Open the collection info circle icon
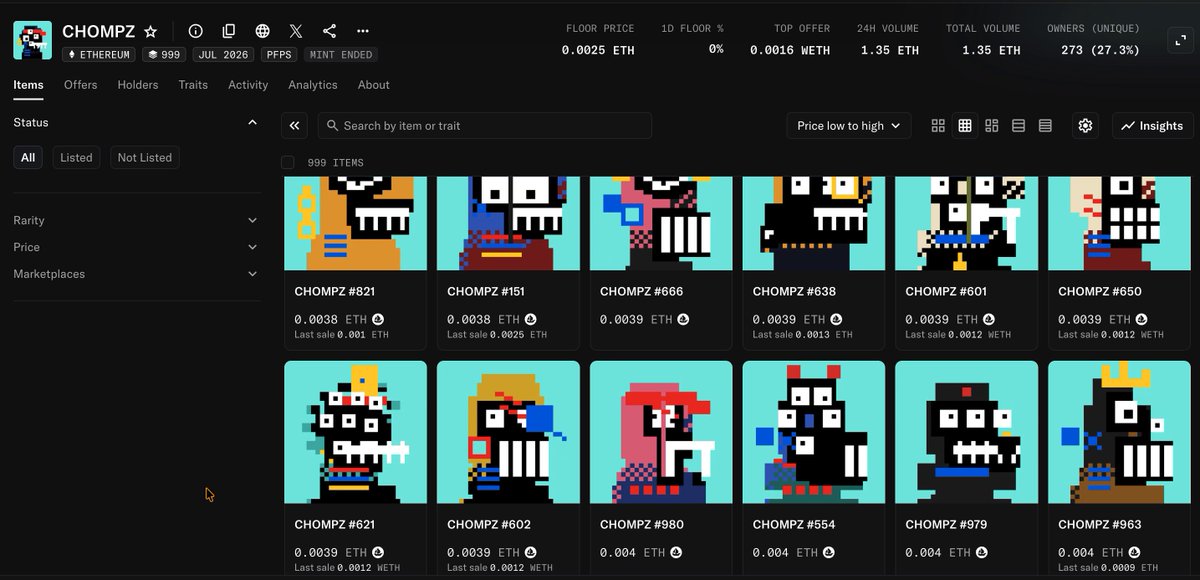Viewport: 1200px width, 580px height. coord(196,32)
